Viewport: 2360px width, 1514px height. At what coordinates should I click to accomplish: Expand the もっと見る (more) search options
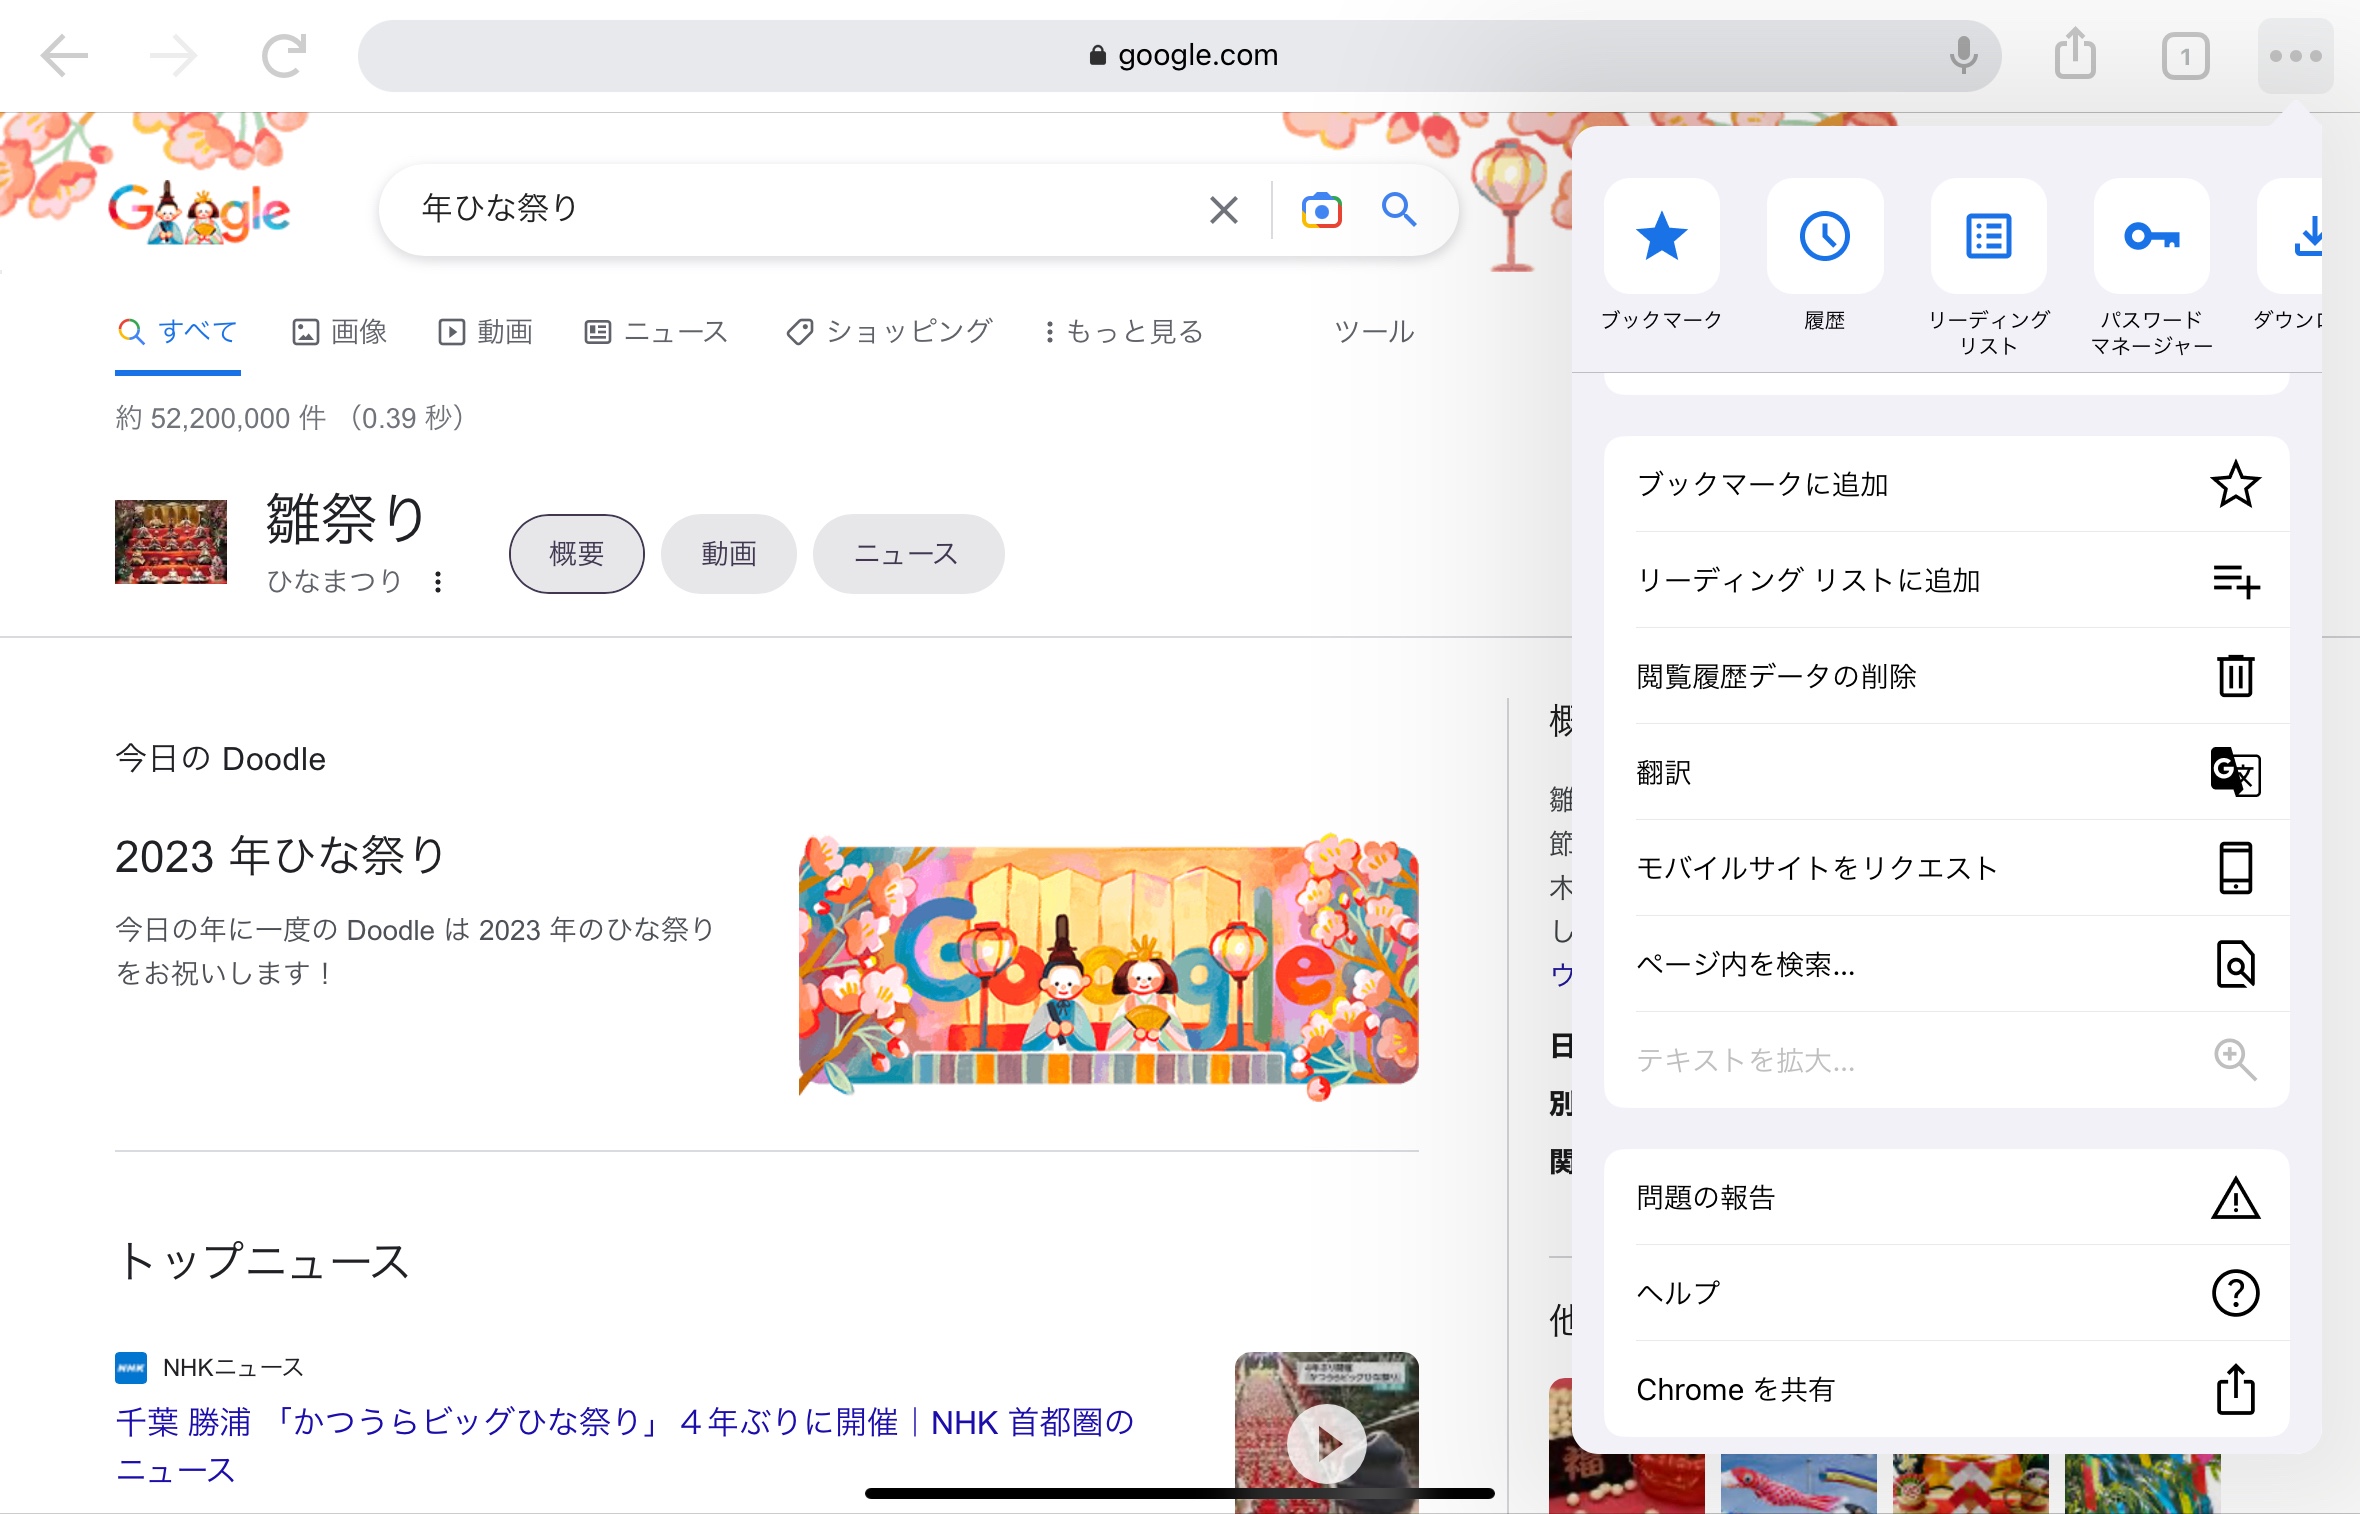(1123, 332)
